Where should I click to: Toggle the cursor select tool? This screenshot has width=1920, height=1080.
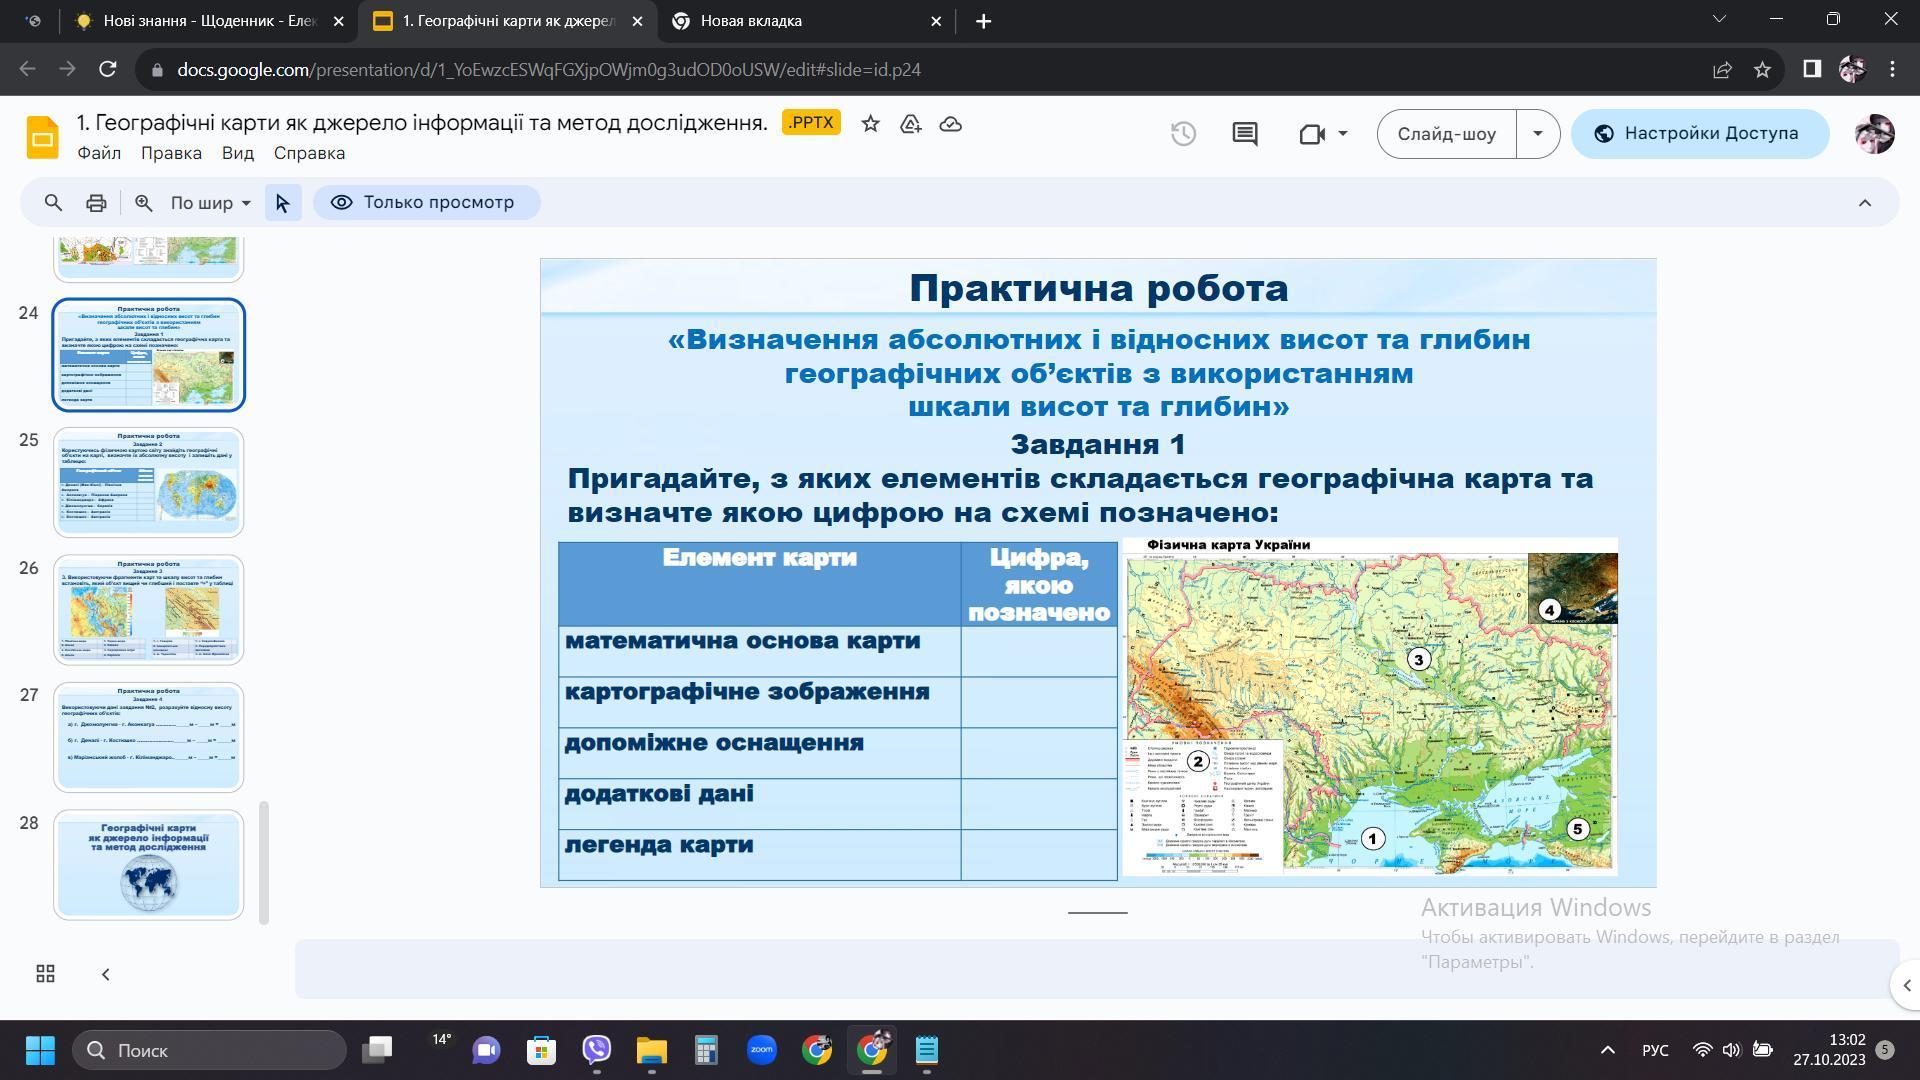(x=282, y=203)
